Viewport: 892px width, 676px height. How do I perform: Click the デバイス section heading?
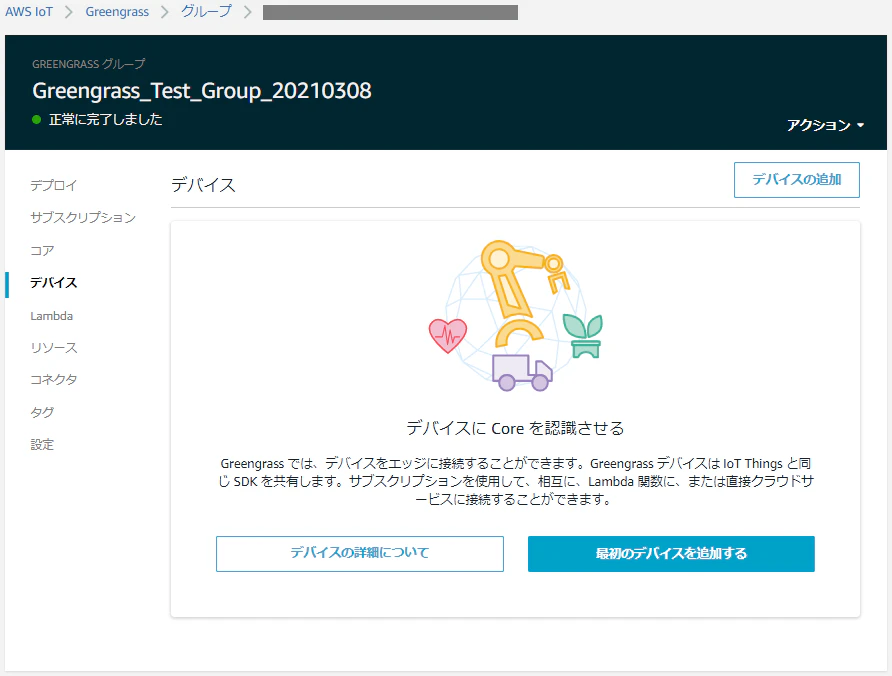(203, 185)
